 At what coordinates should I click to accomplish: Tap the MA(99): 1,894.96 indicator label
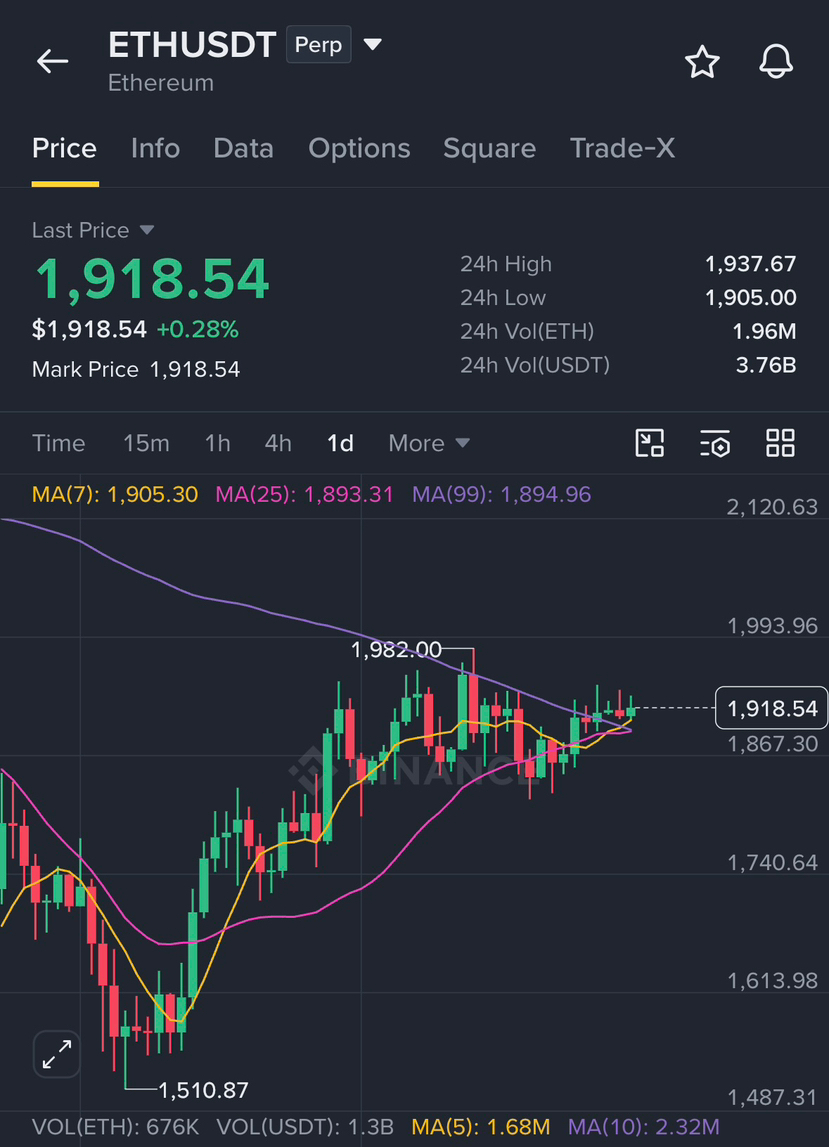click(x=501, y=494)
